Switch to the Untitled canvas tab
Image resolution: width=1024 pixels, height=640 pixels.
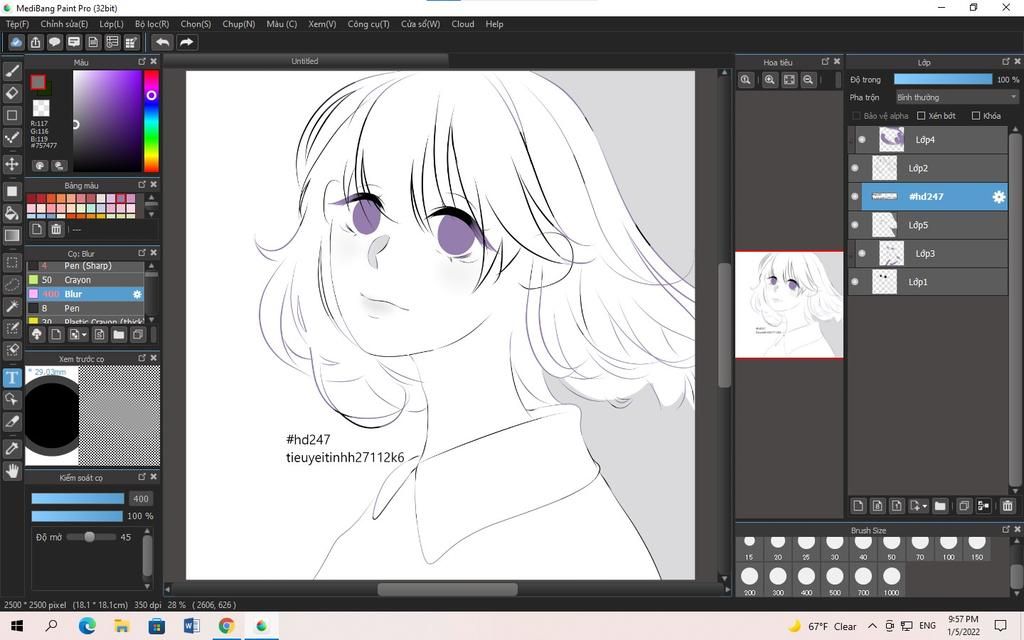click(x=305, y=61)
